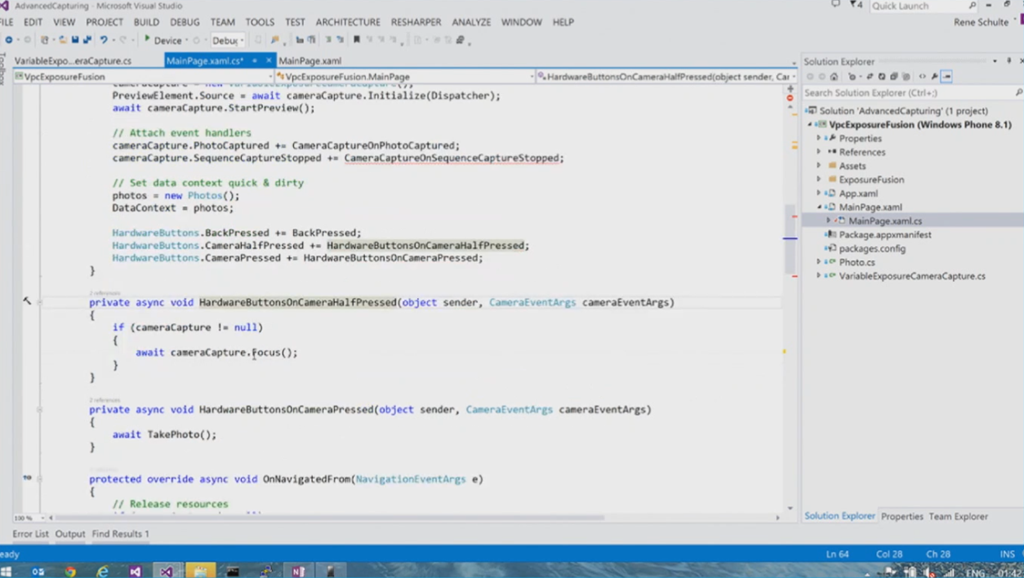Expand the Photo.cs node
This screenshot has width=1024, height=578.
[x=819, y=262]
